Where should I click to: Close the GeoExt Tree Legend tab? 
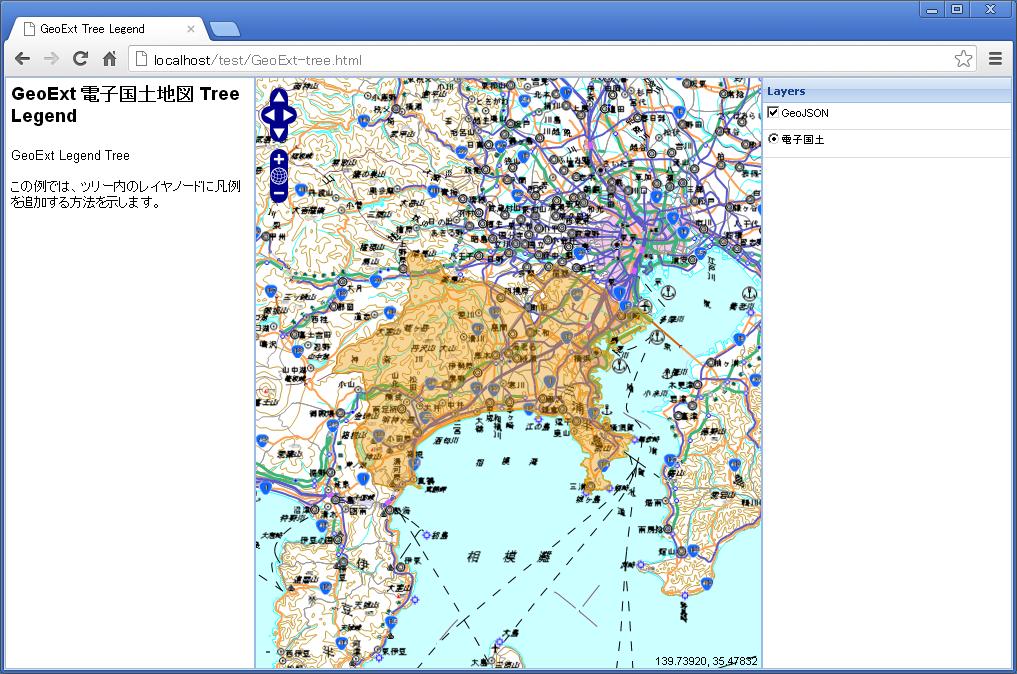191,29
